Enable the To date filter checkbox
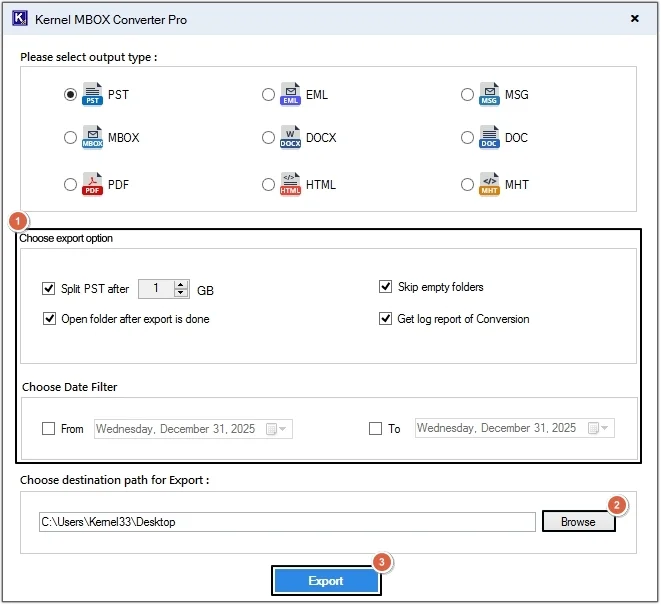The height and width of the screenshot is (605, 661). click(x=375, y=429)
